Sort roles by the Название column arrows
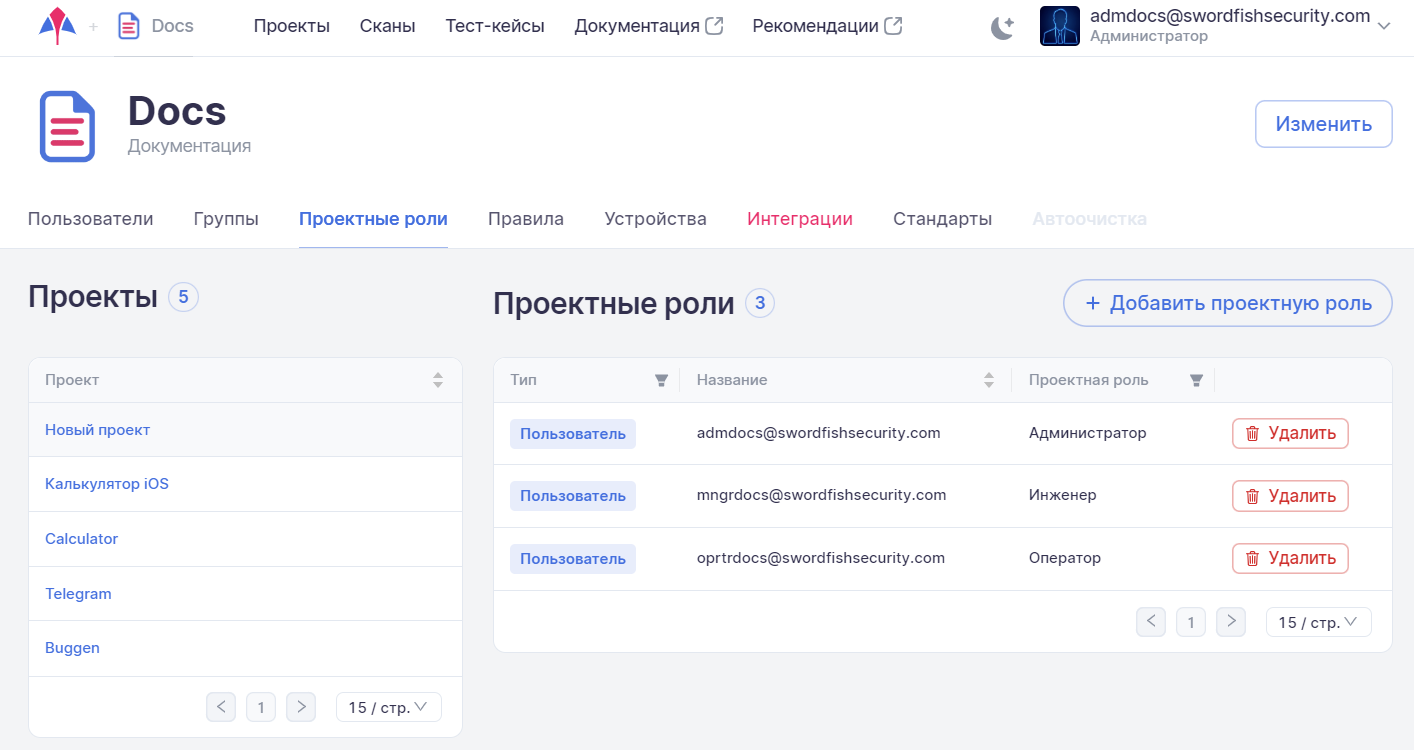1414x750 pixels. click(x=989, y=380)
